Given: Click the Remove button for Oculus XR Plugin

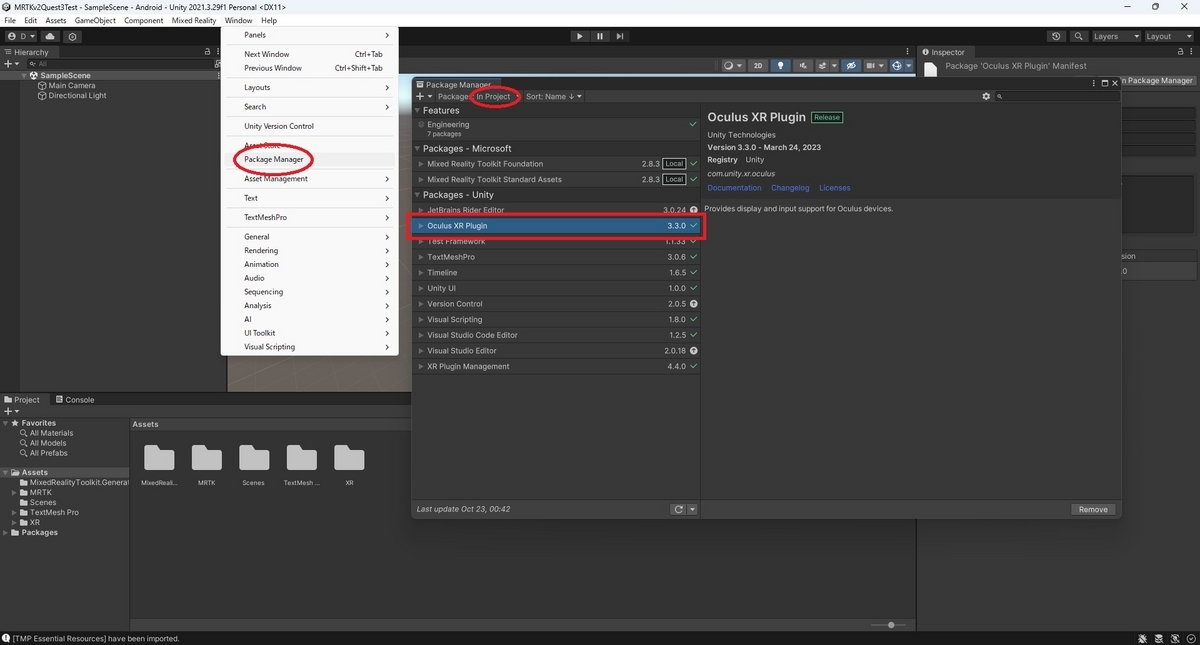Looking at the screenshot, I should click(x=1092, y=509).
